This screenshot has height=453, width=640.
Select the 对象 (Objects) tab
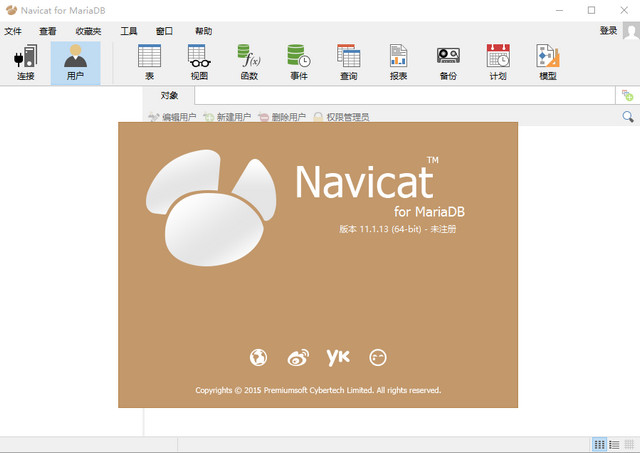[x=169, y=95]
